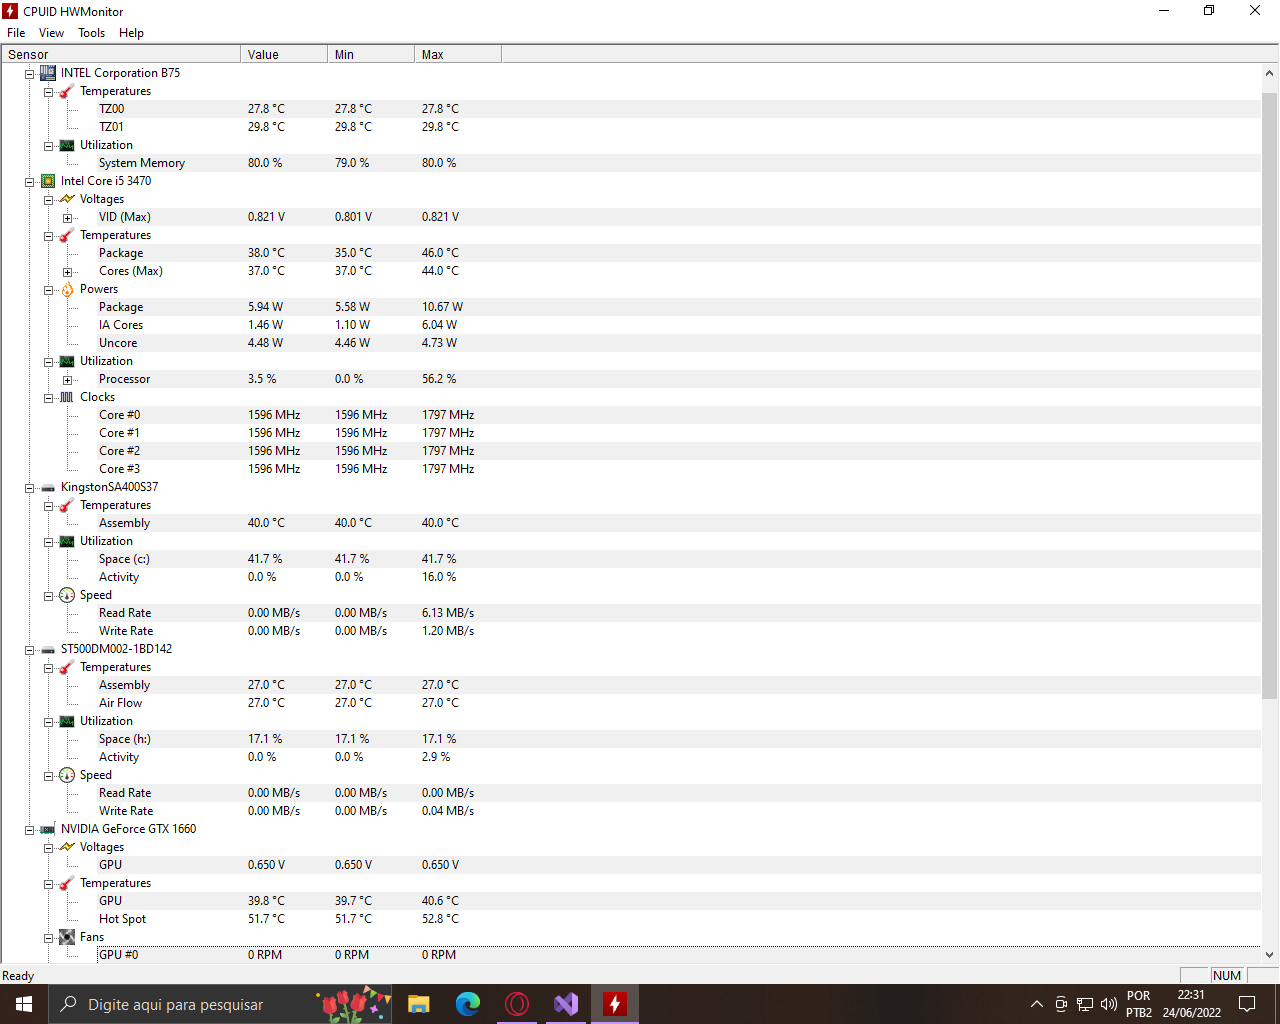Click the vertical scrollbar thumb
The height and width of the screenshot is (1024, 1280).
(1270, 395)
